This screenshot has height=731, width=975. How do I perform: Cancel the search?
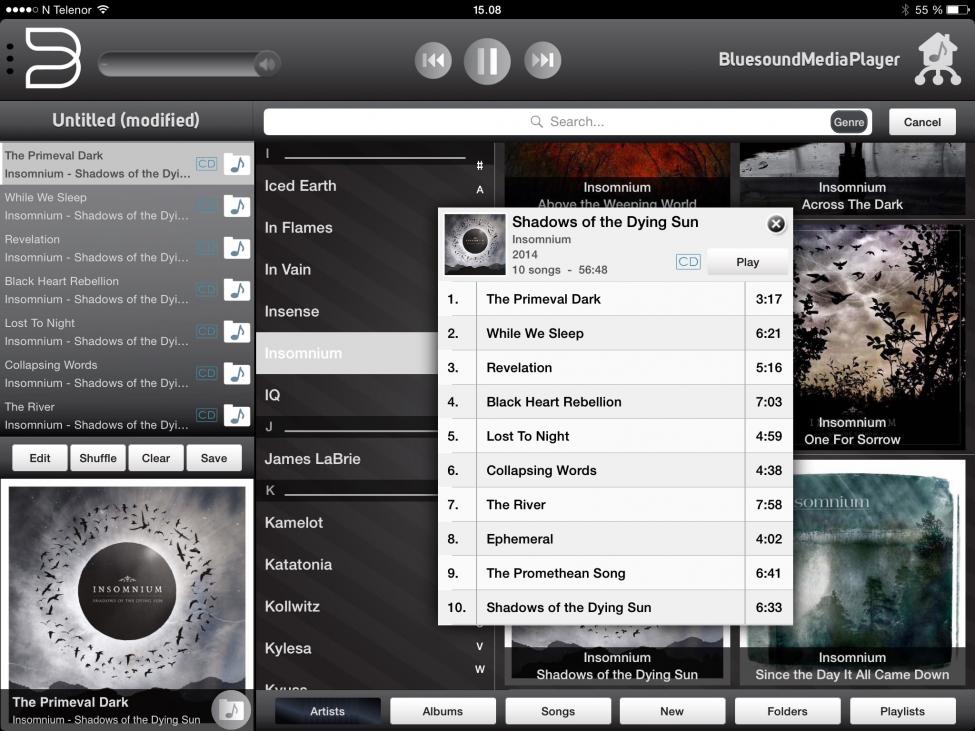click(x=922, y=122)
